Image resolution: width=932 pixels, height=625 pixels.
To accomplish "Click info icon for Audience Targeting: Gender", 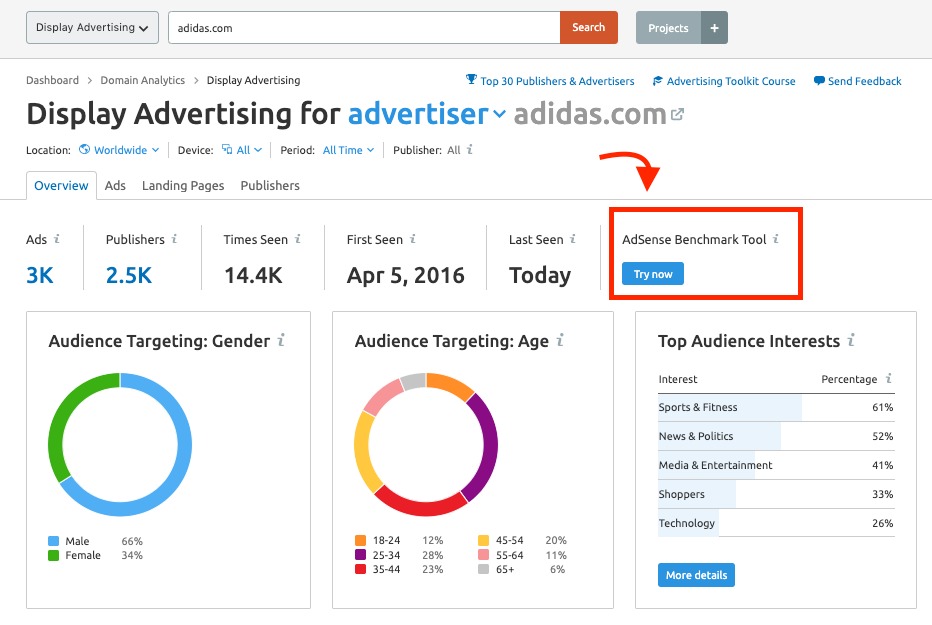I will 281,340.
